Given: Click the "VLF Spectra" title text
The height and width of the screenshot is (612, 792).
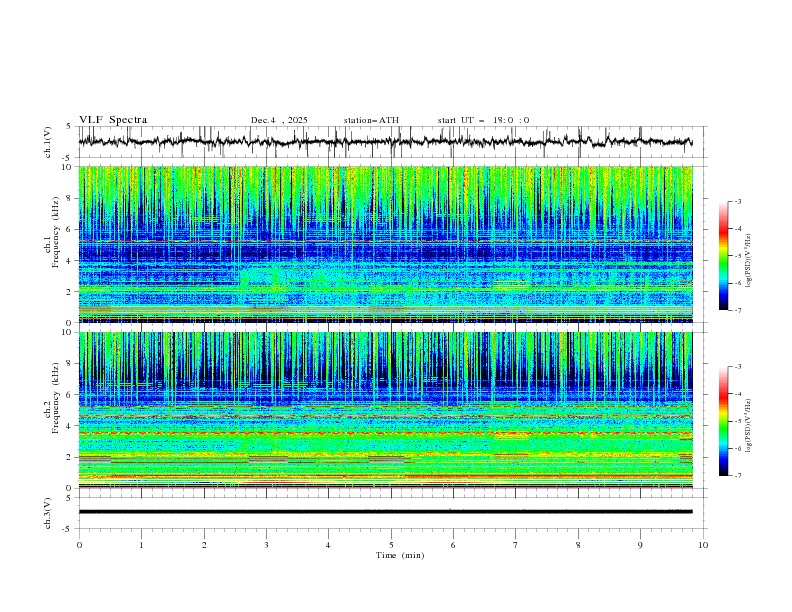Looking at the screenshot, I should click(x=113, y=120).
